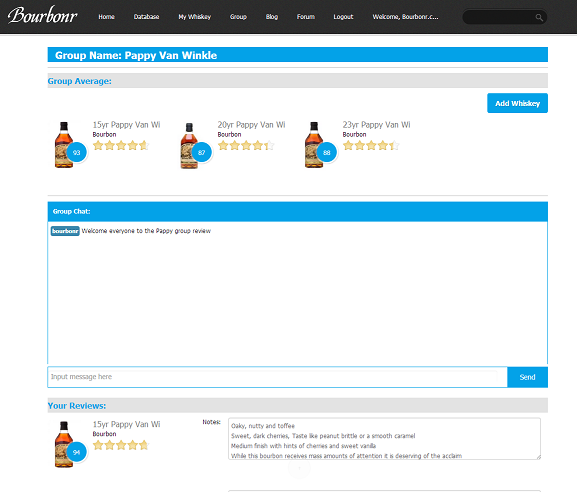Click the top navigation search box
The width and height of the screenshot is (577, 492).
[504, 17]
